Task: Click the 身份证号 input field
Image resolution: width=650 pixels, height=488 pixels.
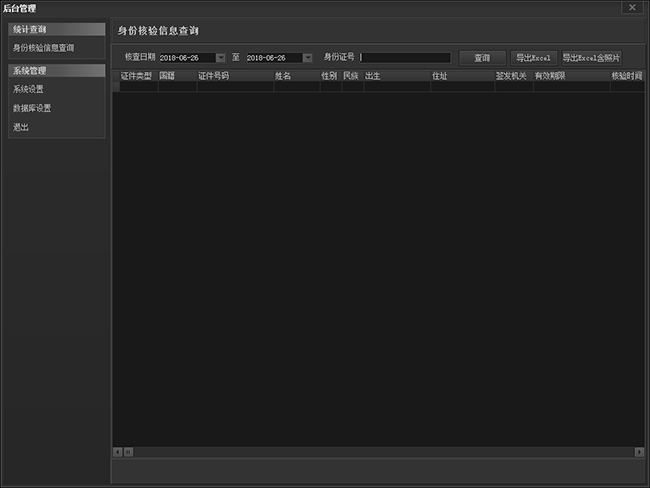Action: click(x=405, y=58)
